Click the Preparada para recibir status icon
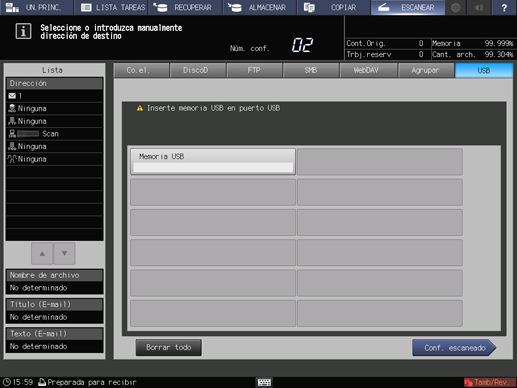Screen dimensions: 517x388 pos(42,382)
